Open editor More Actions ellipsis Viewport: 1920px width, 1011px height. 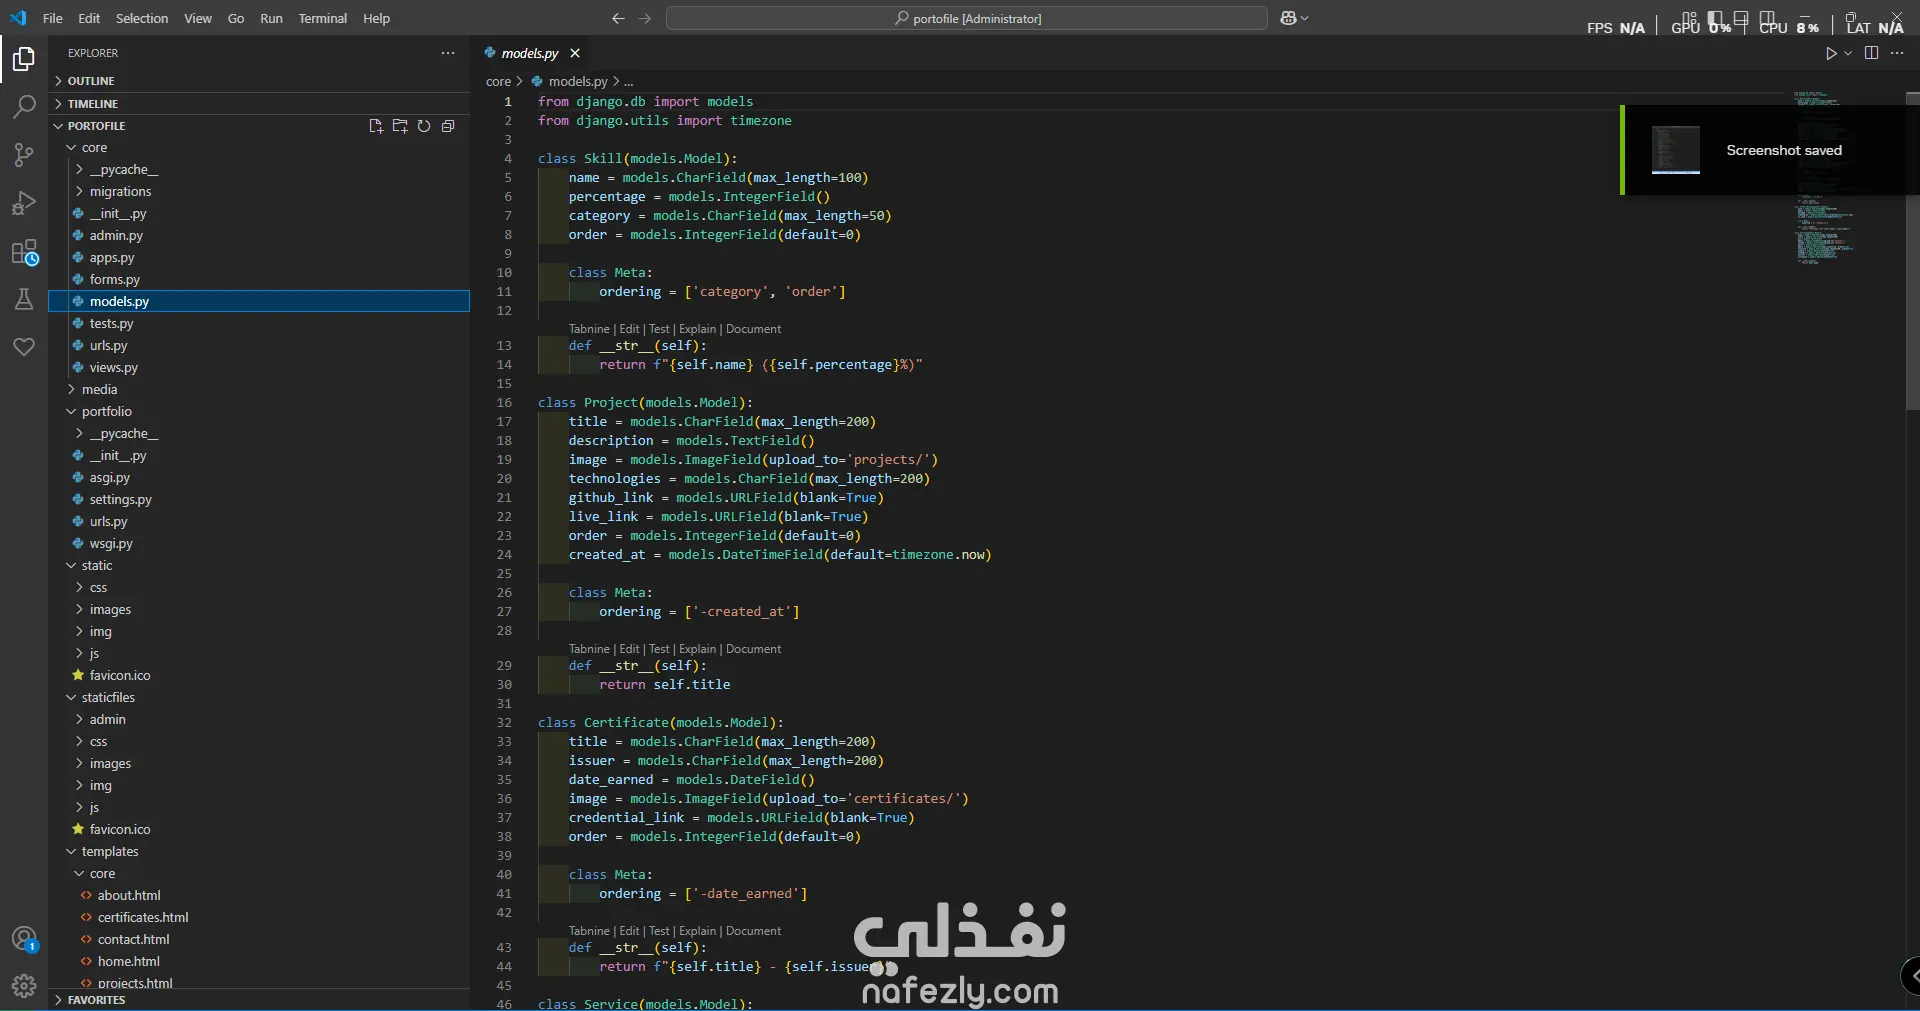tap(1897, 53)
